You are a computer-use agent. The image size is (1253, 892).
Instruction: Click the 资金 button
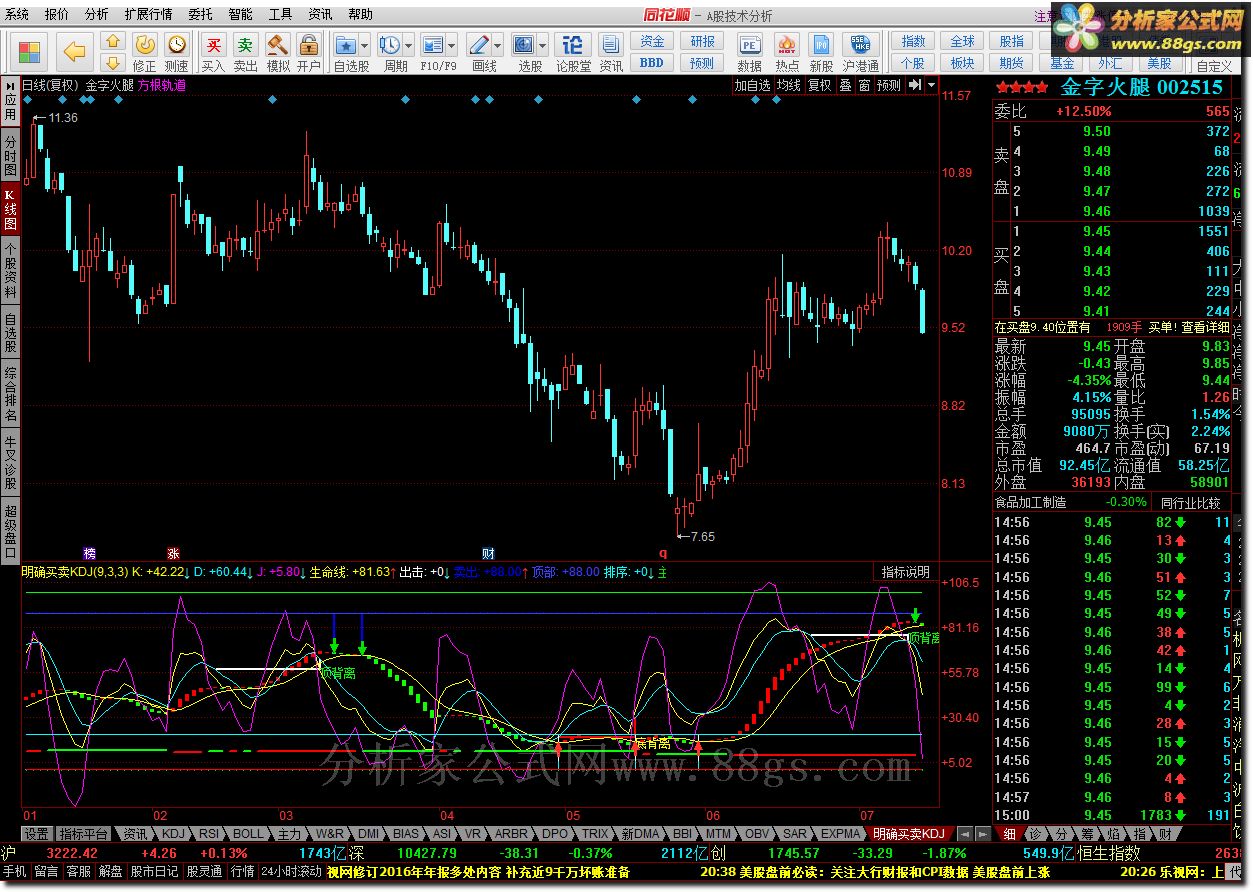pyautogui.click(x=652, y=42)
